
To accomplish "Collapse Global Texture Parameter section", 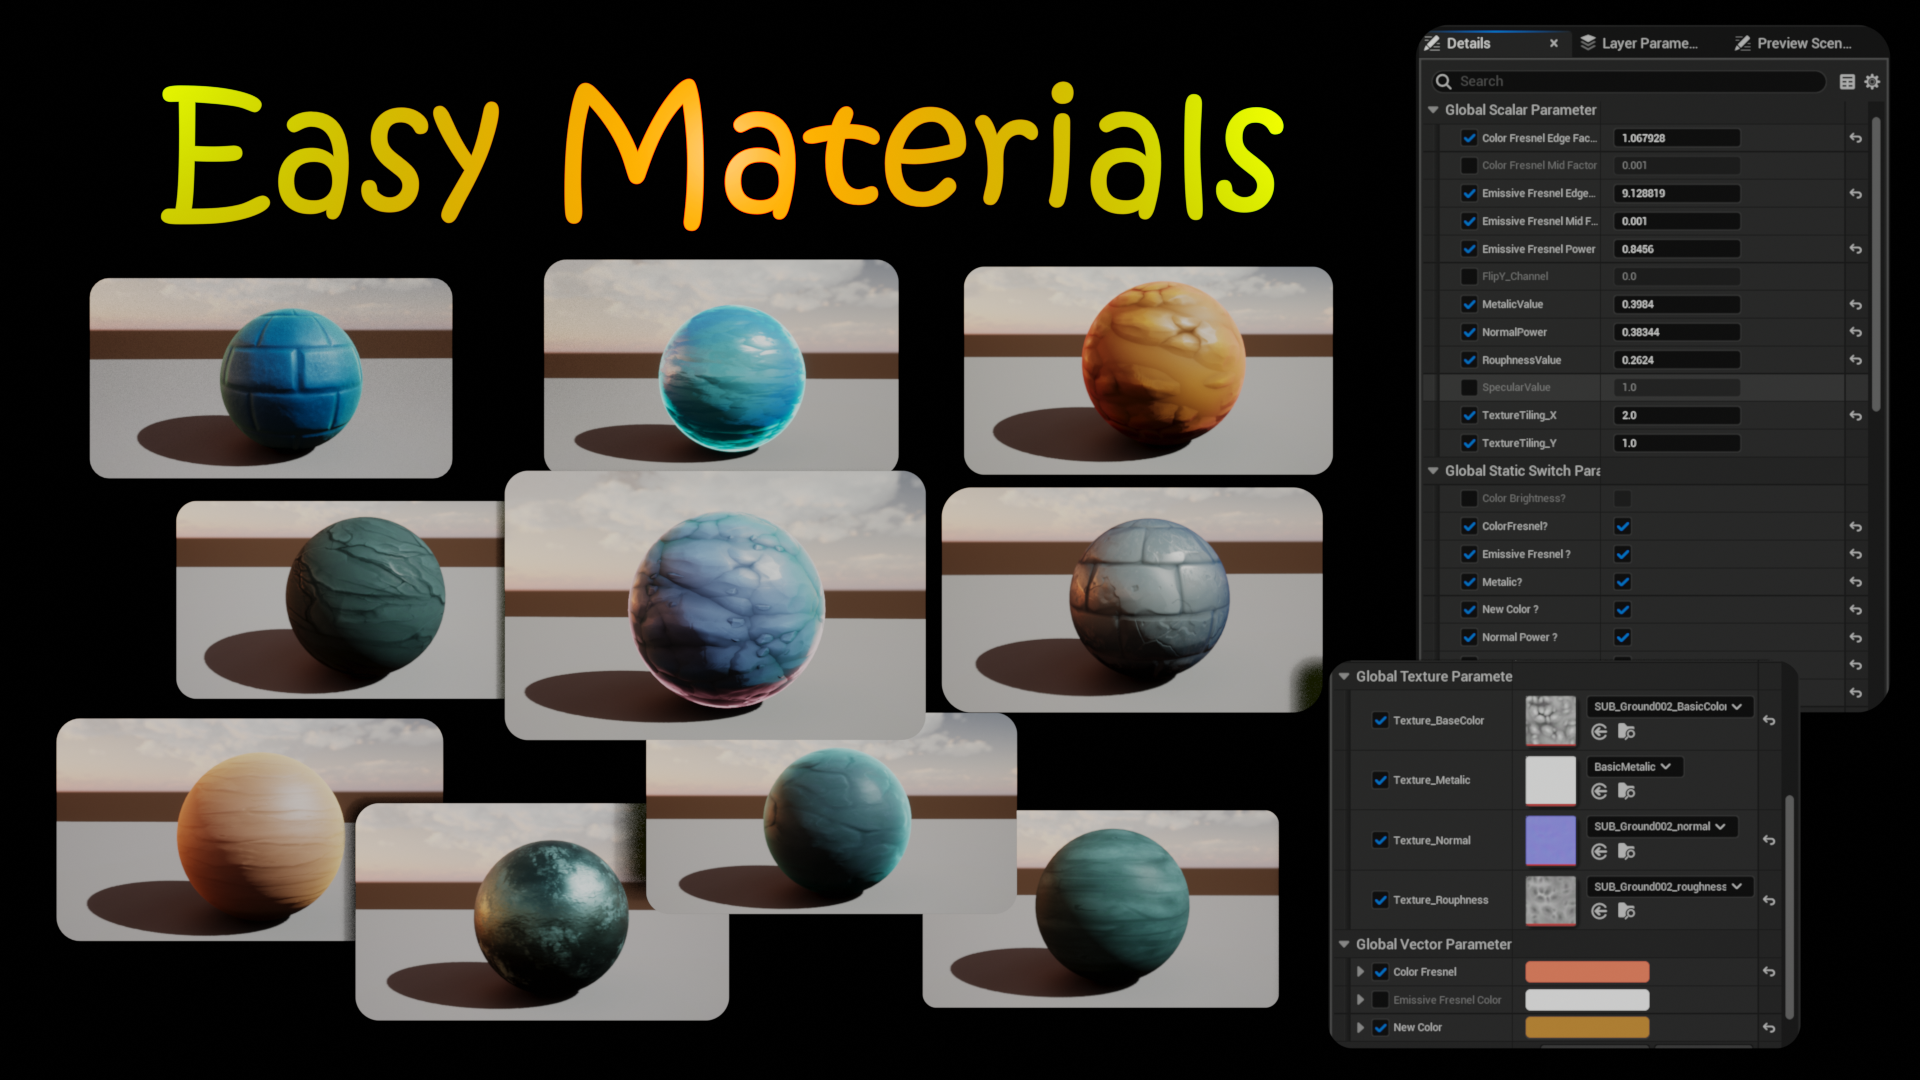I will (x=1344, y=677).
